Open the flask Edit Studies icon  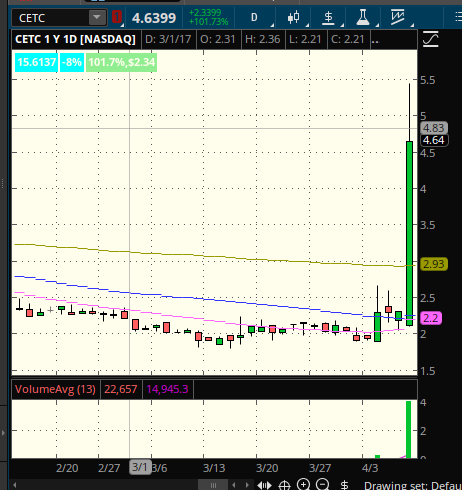coord(363,18)
